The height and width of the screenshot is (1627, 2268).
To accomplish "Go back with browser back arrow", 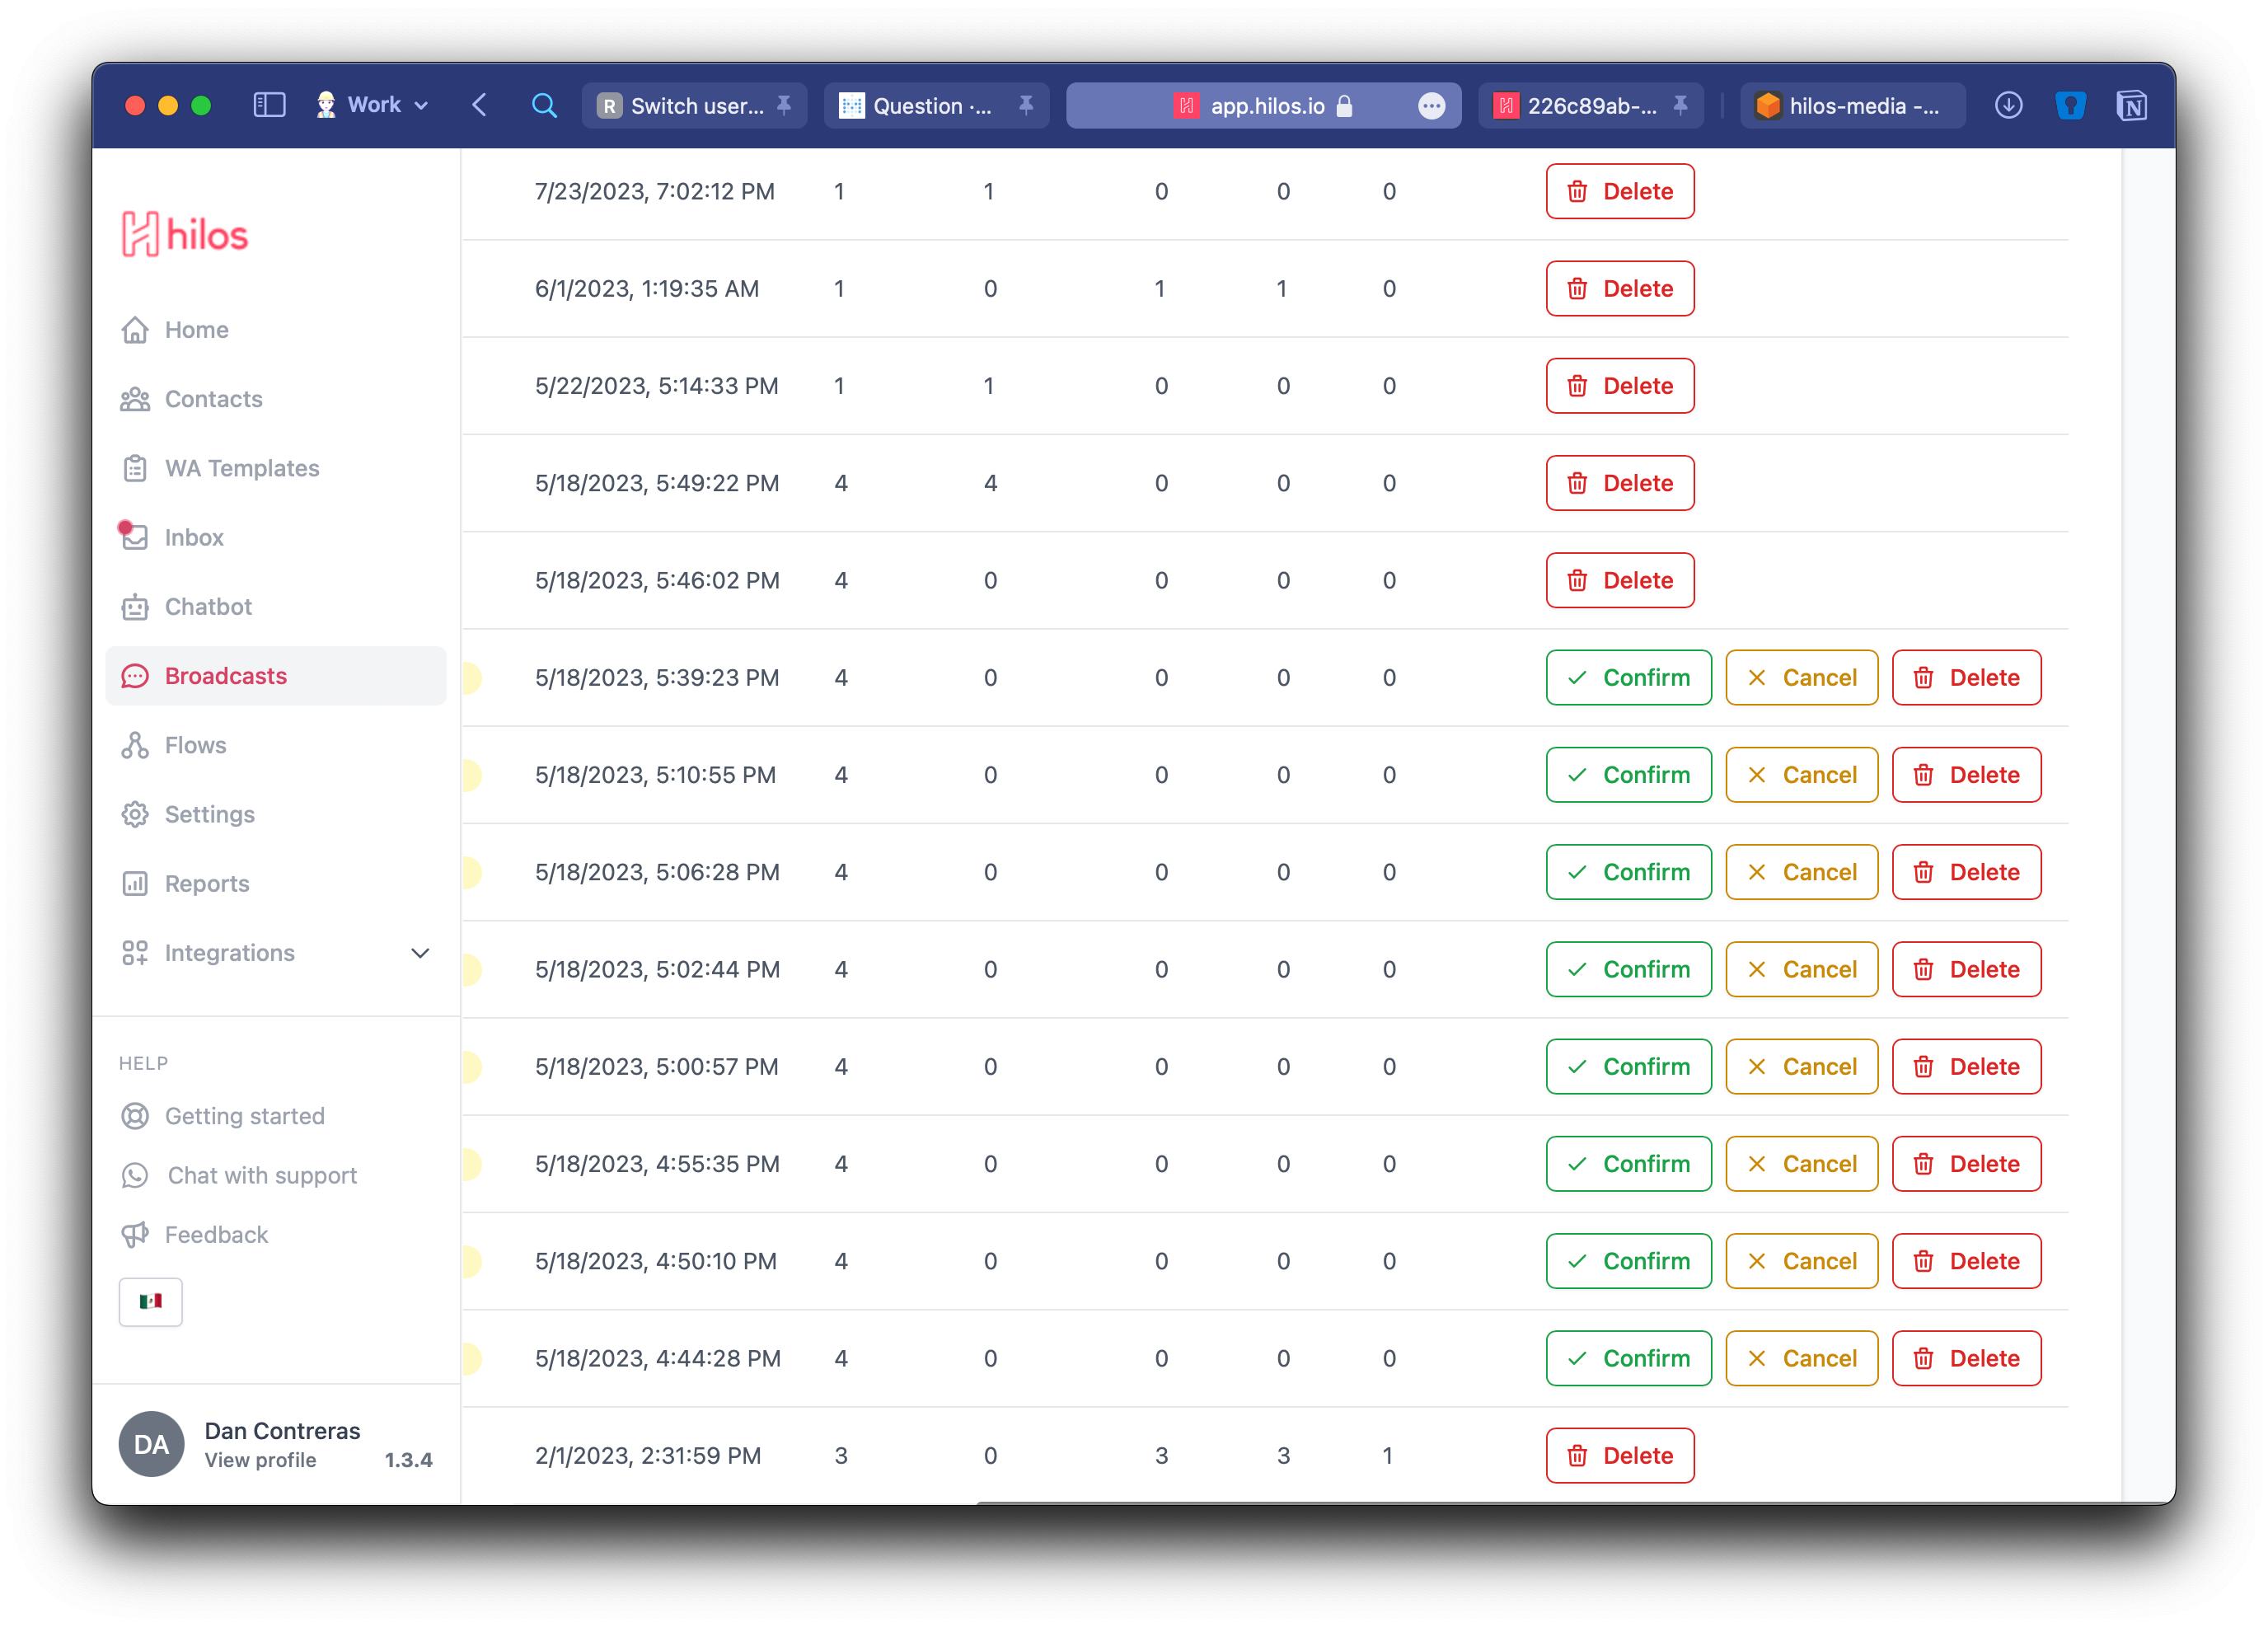I will point(480,105).
